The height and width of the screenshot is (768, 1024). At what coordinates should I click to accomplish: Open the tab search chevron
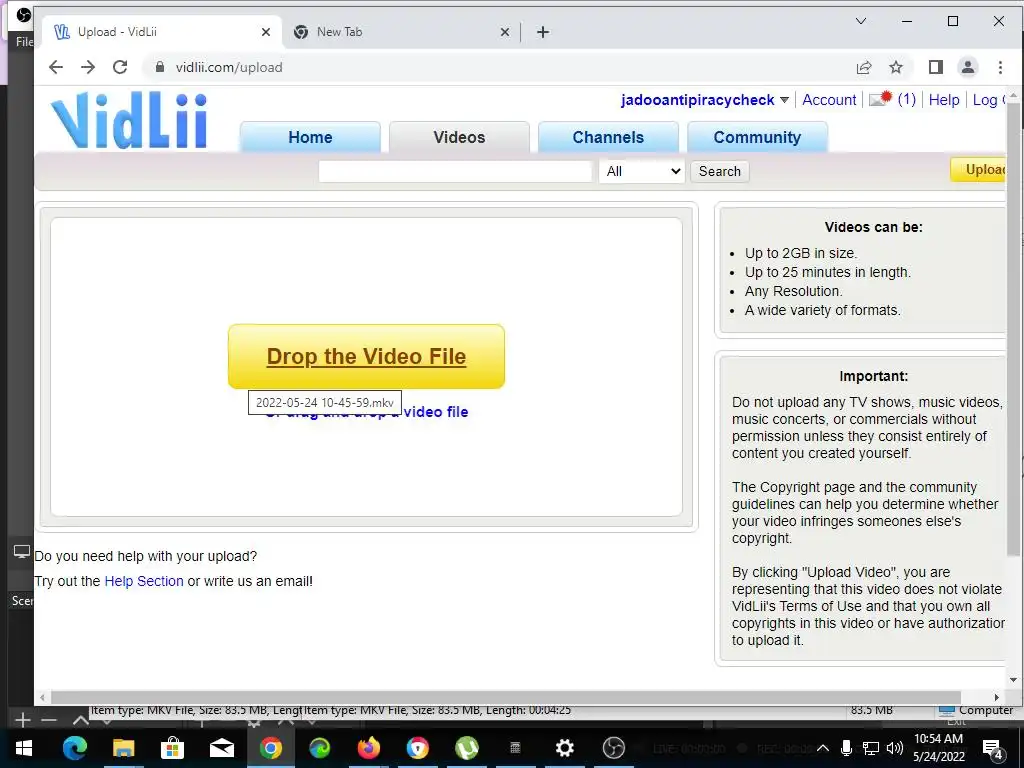pos(861,21)
